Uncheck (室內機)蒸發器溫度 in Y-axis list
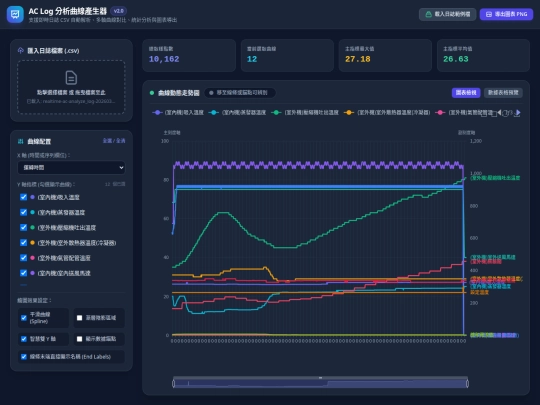The width and height of the screenshot is (540, 405). pos(23,212)
